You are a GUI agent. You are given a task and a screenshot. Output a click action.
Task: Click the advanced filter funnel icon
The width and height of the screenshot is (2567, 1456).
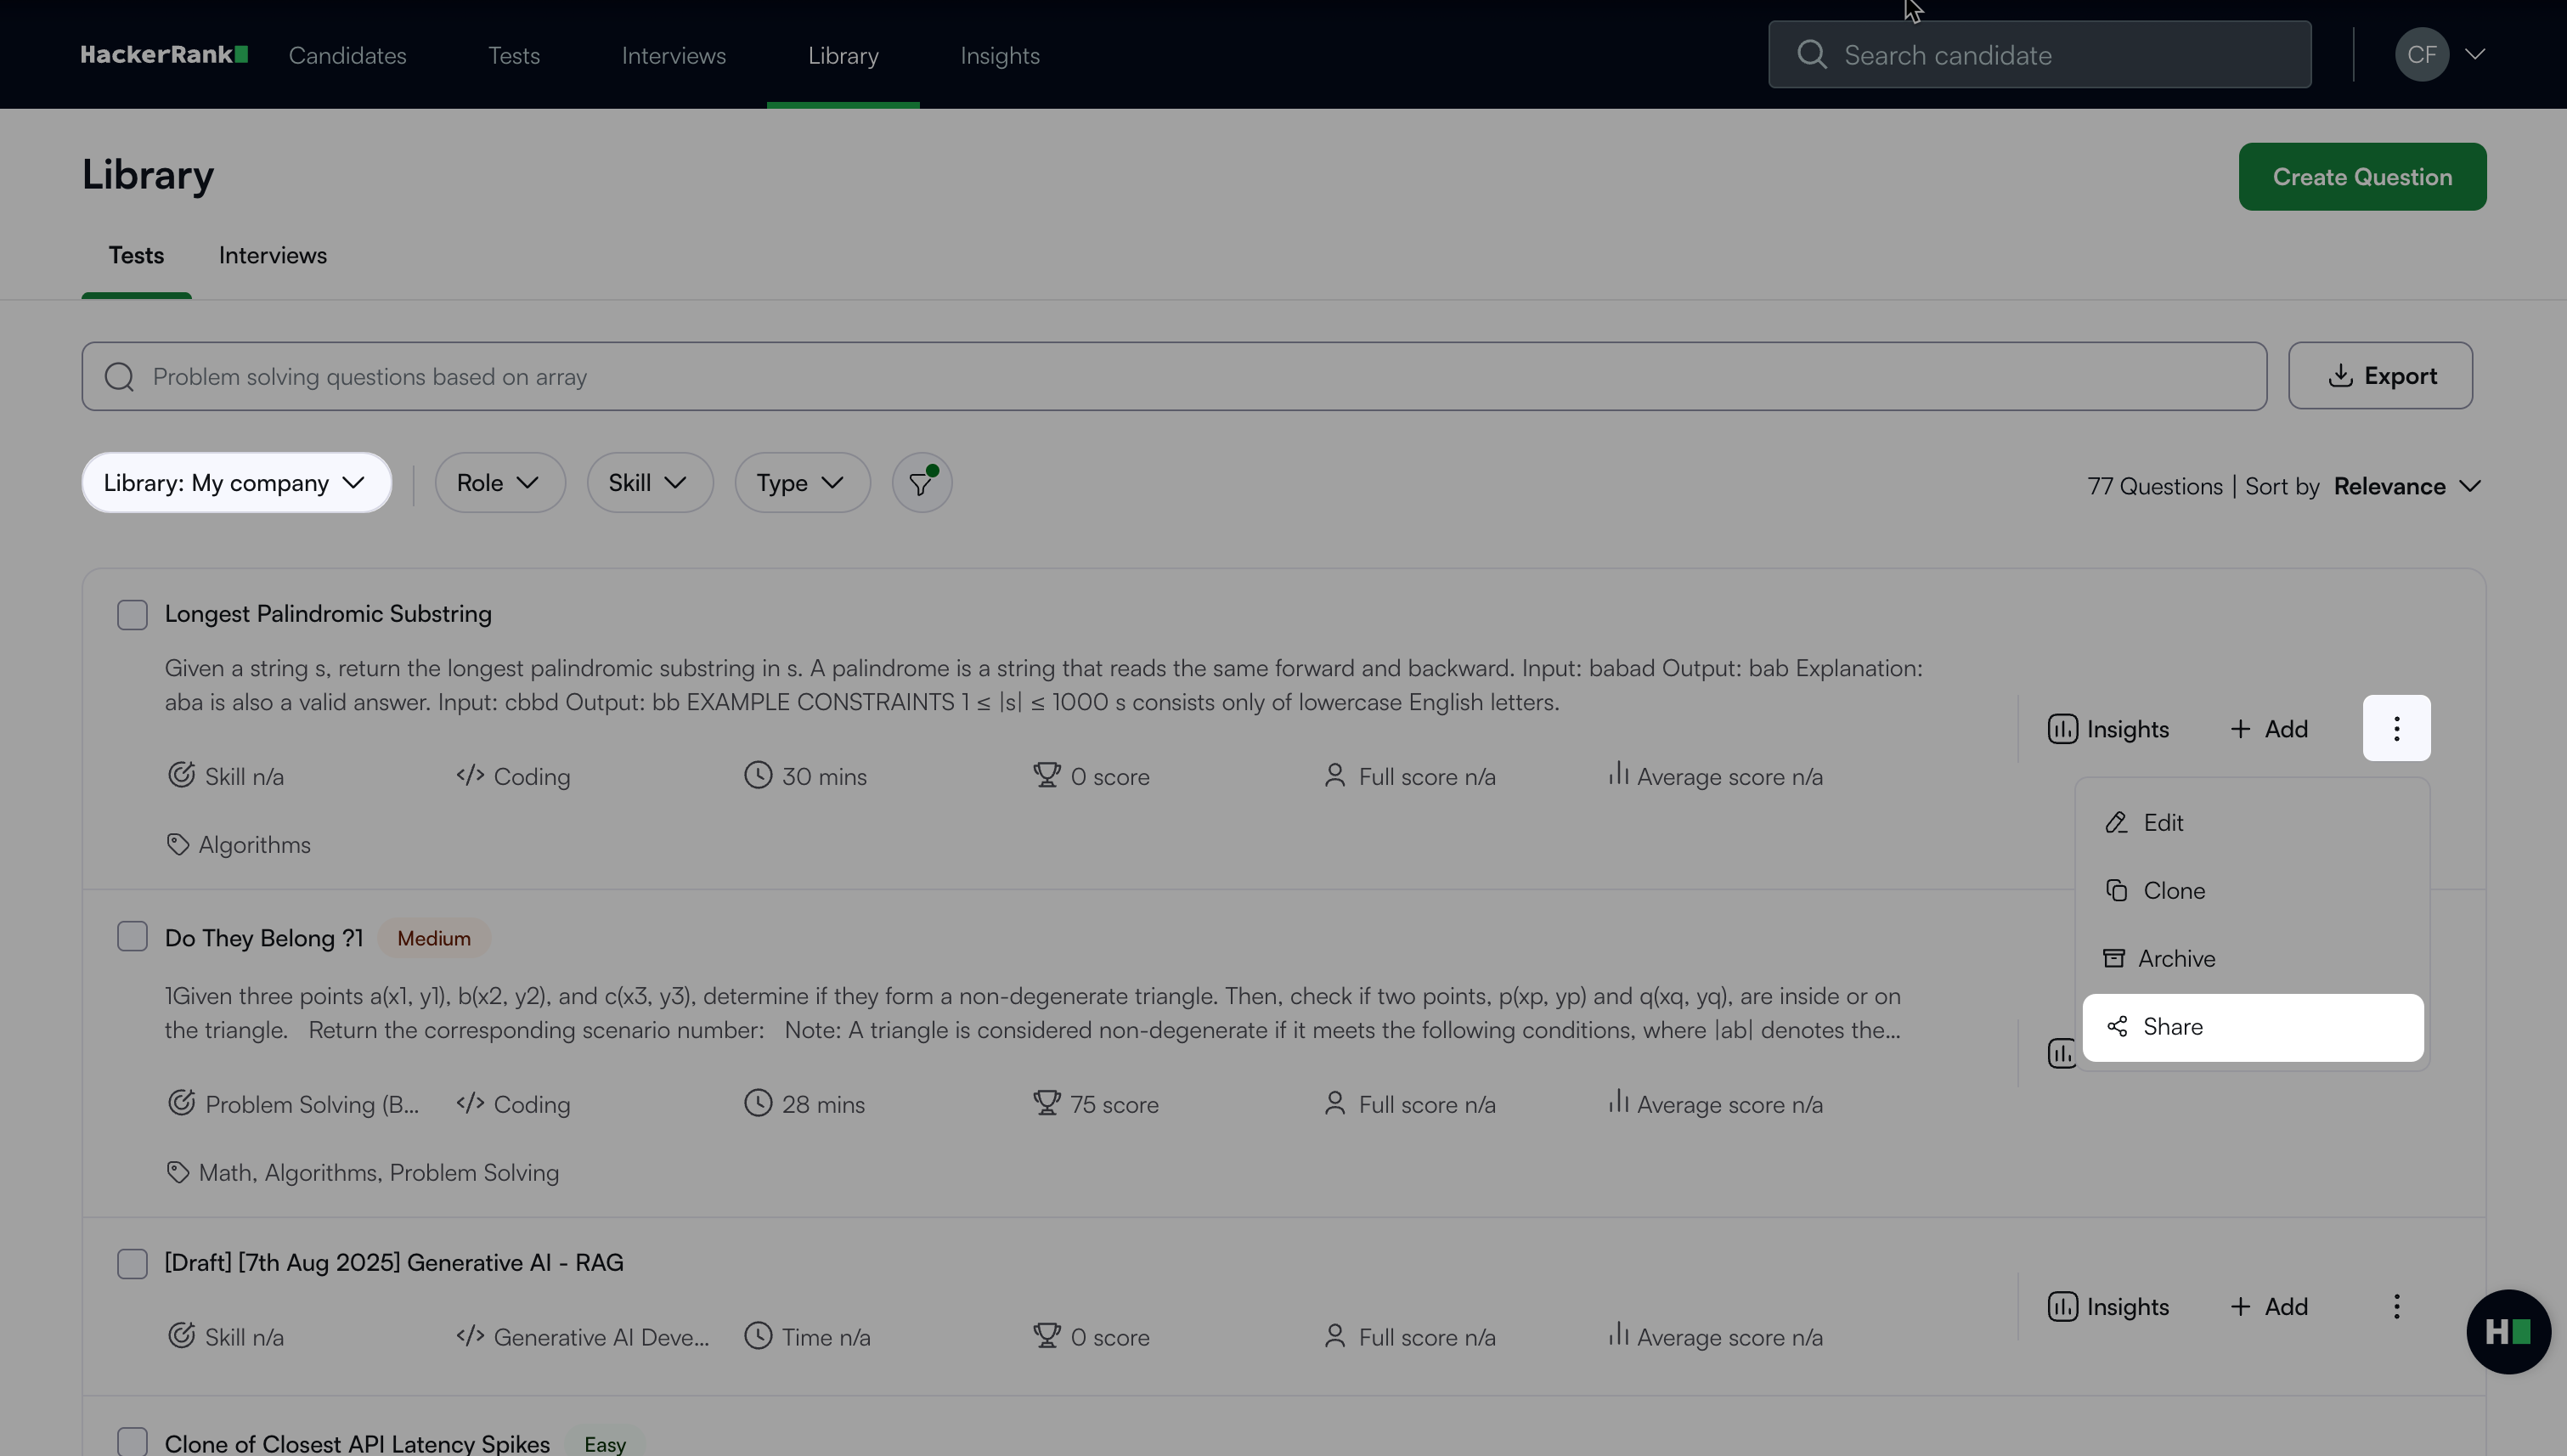[x=921, y=484]
